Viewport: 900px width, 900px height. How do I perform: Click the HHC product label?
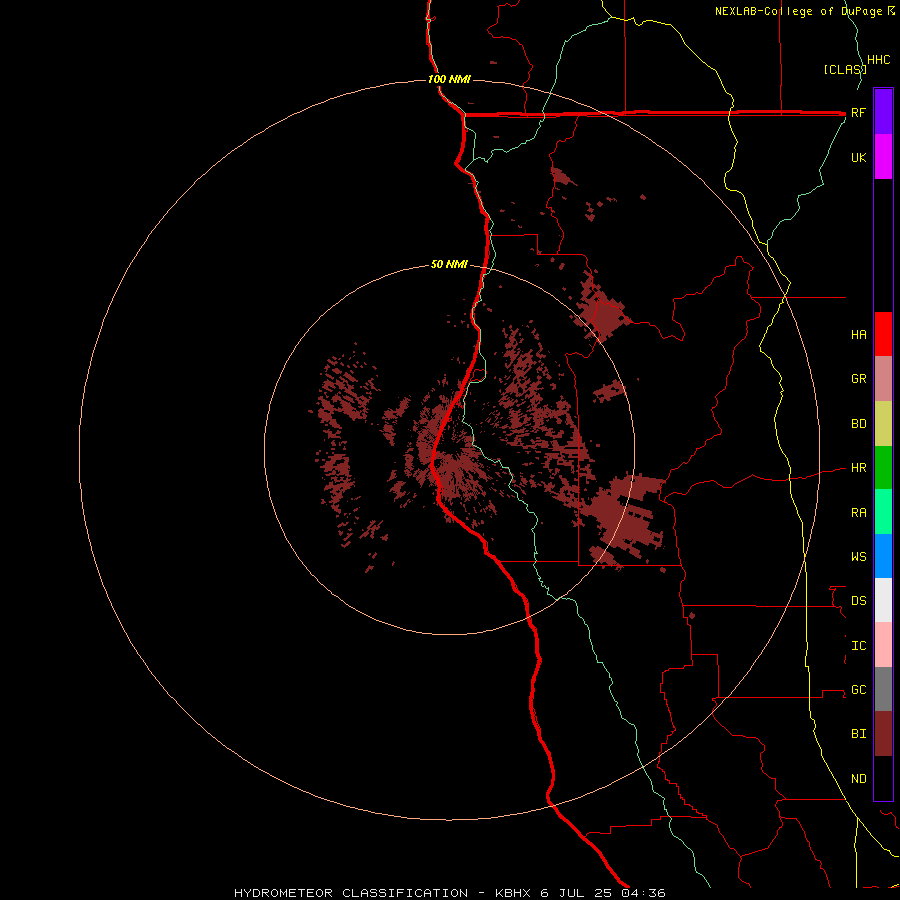[x=879, y=60]
